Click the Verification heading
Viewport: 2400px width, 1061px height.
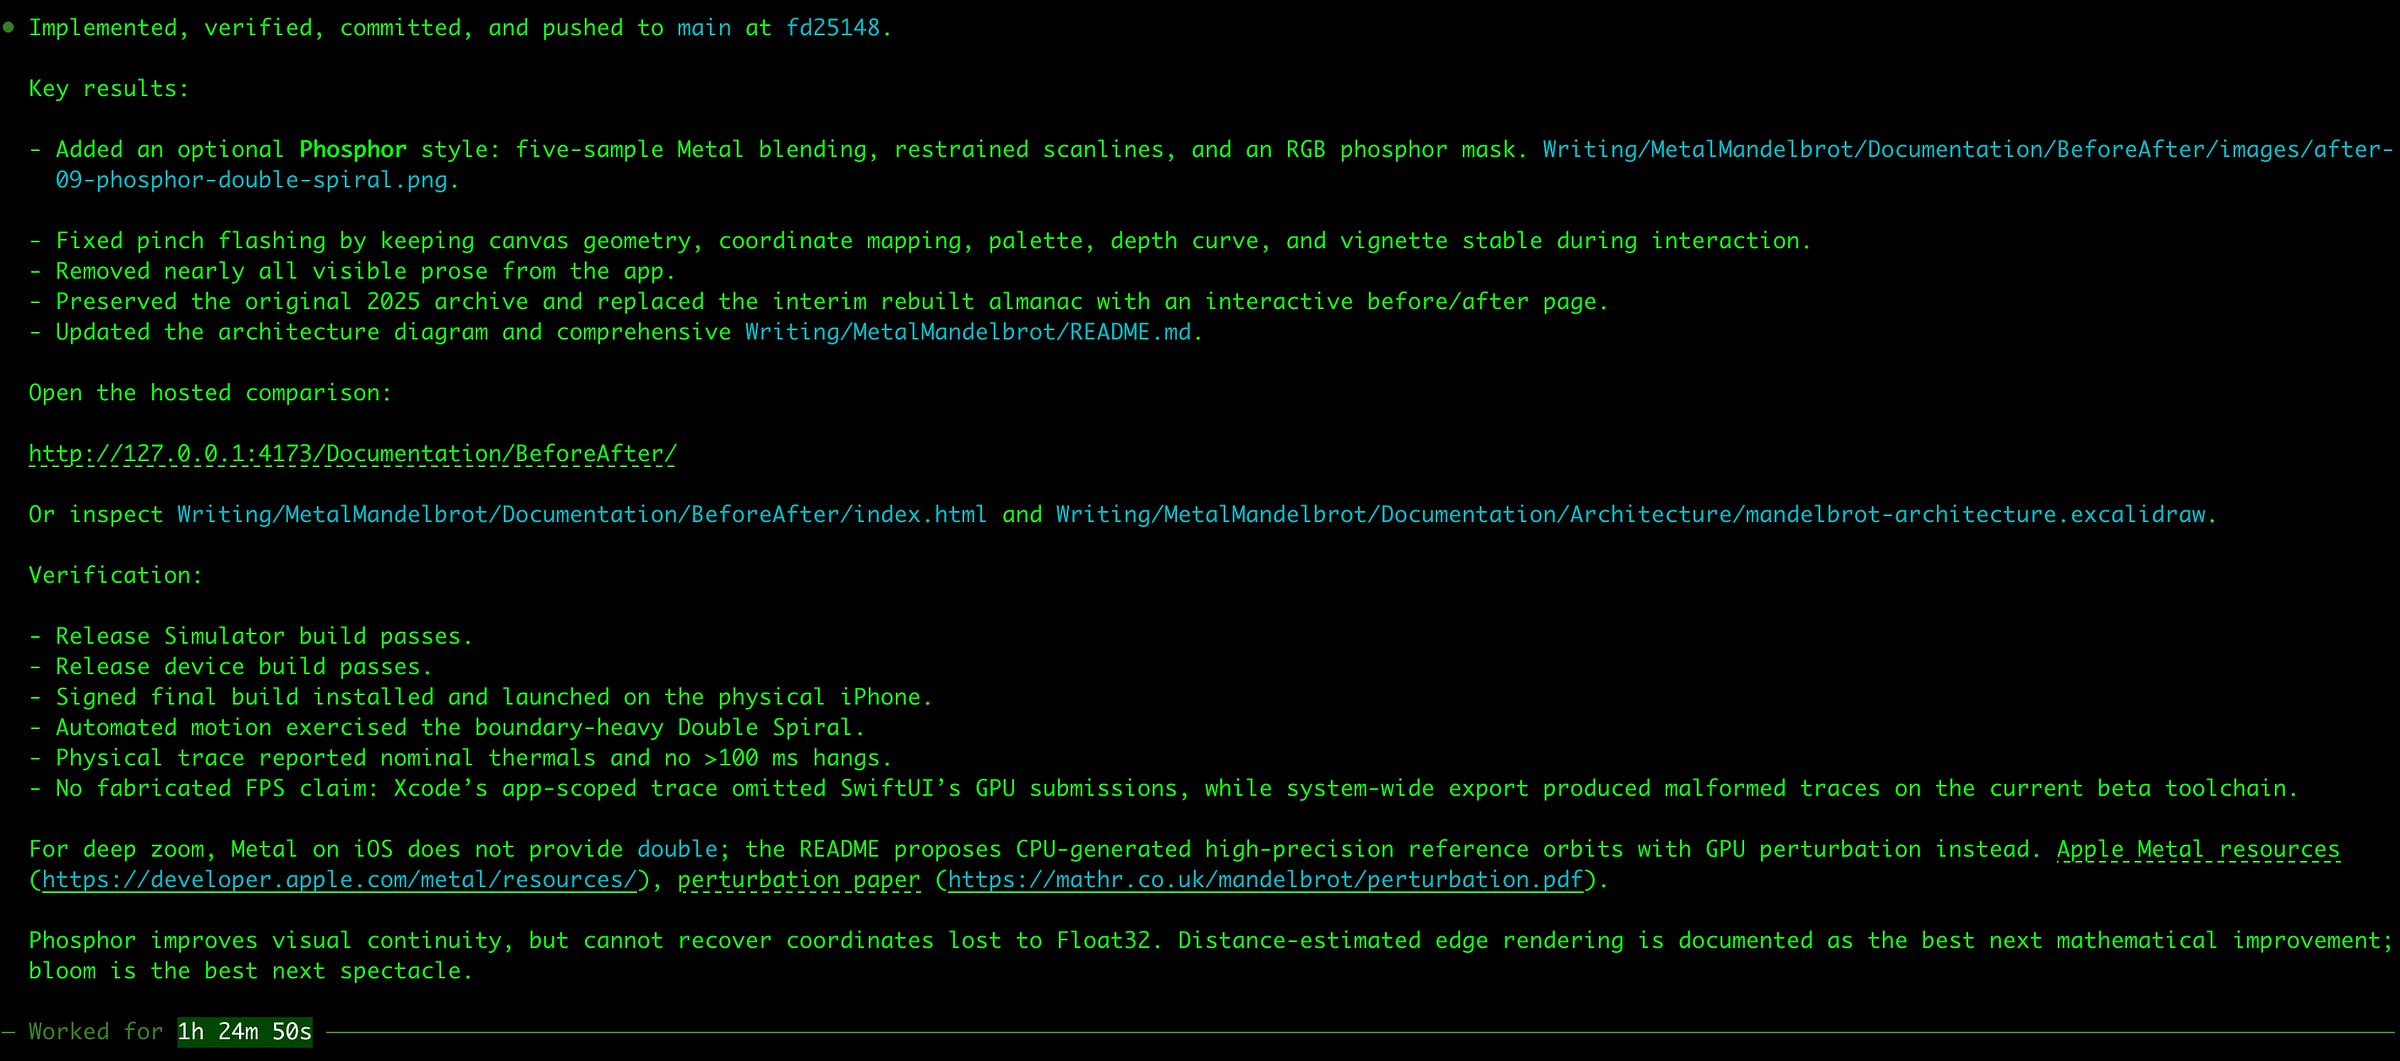pyautogui.click(x=115, y=576)
